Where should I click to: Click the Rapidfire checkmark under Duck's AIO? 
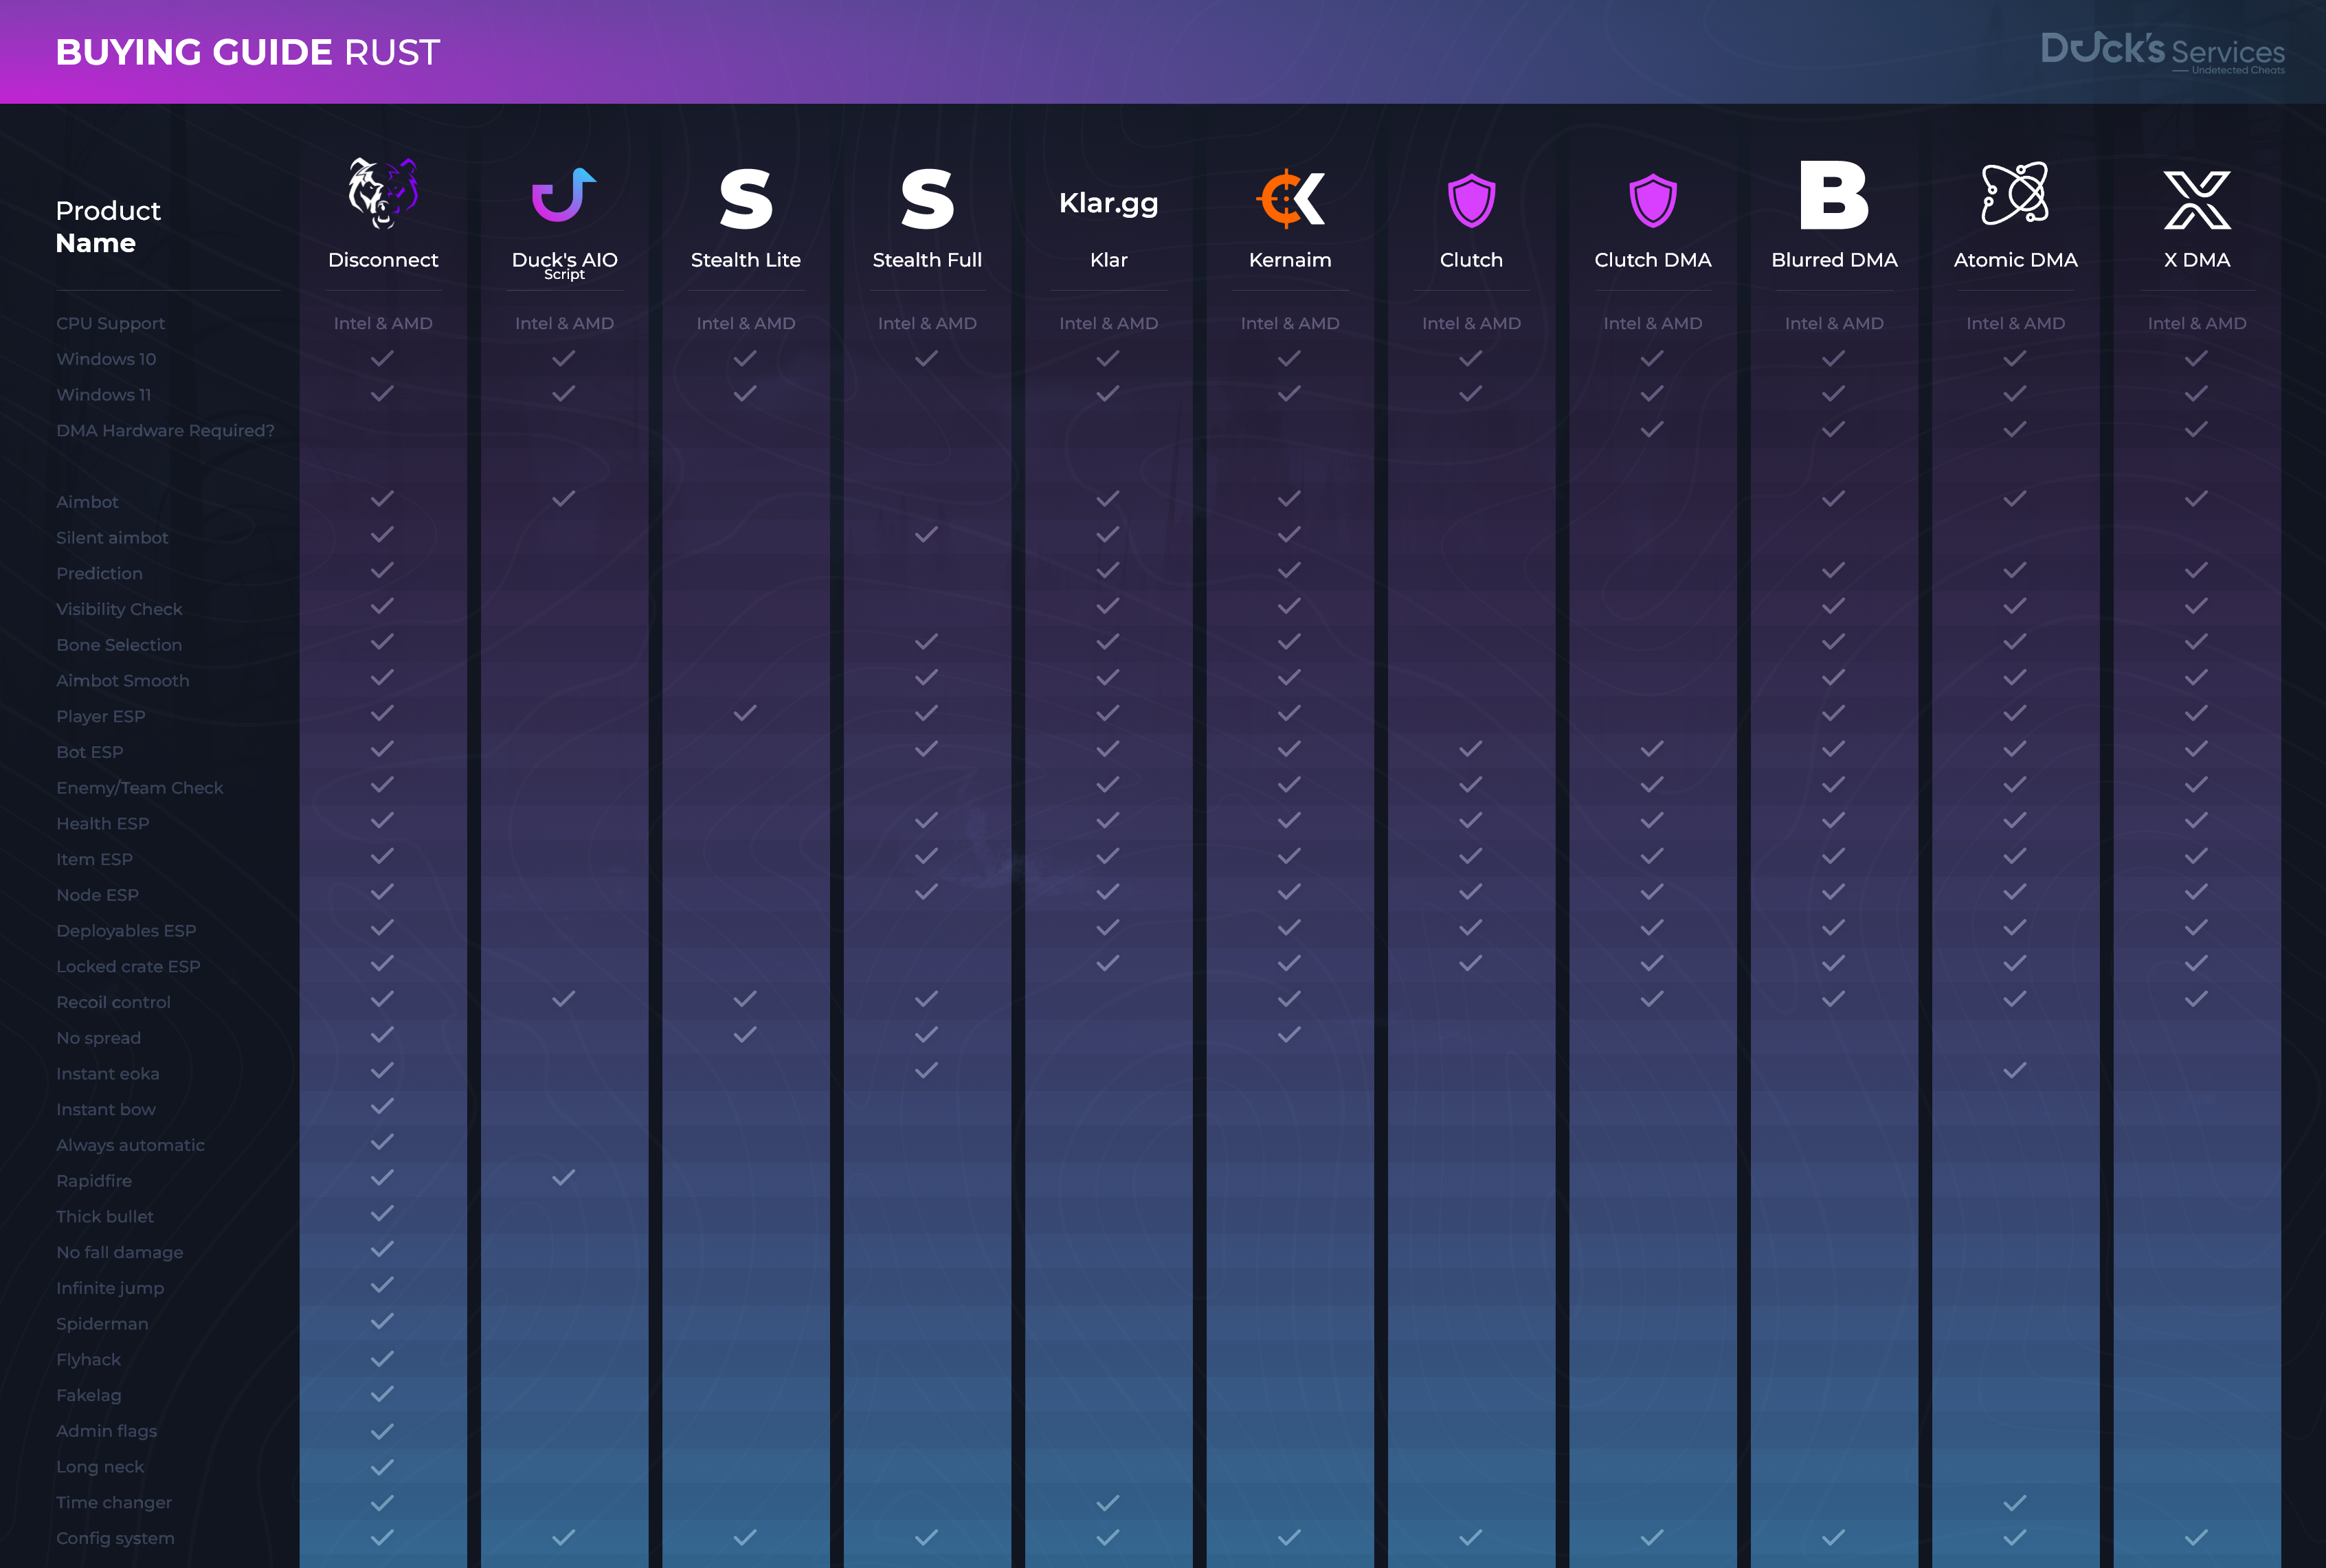point(563,1177)
